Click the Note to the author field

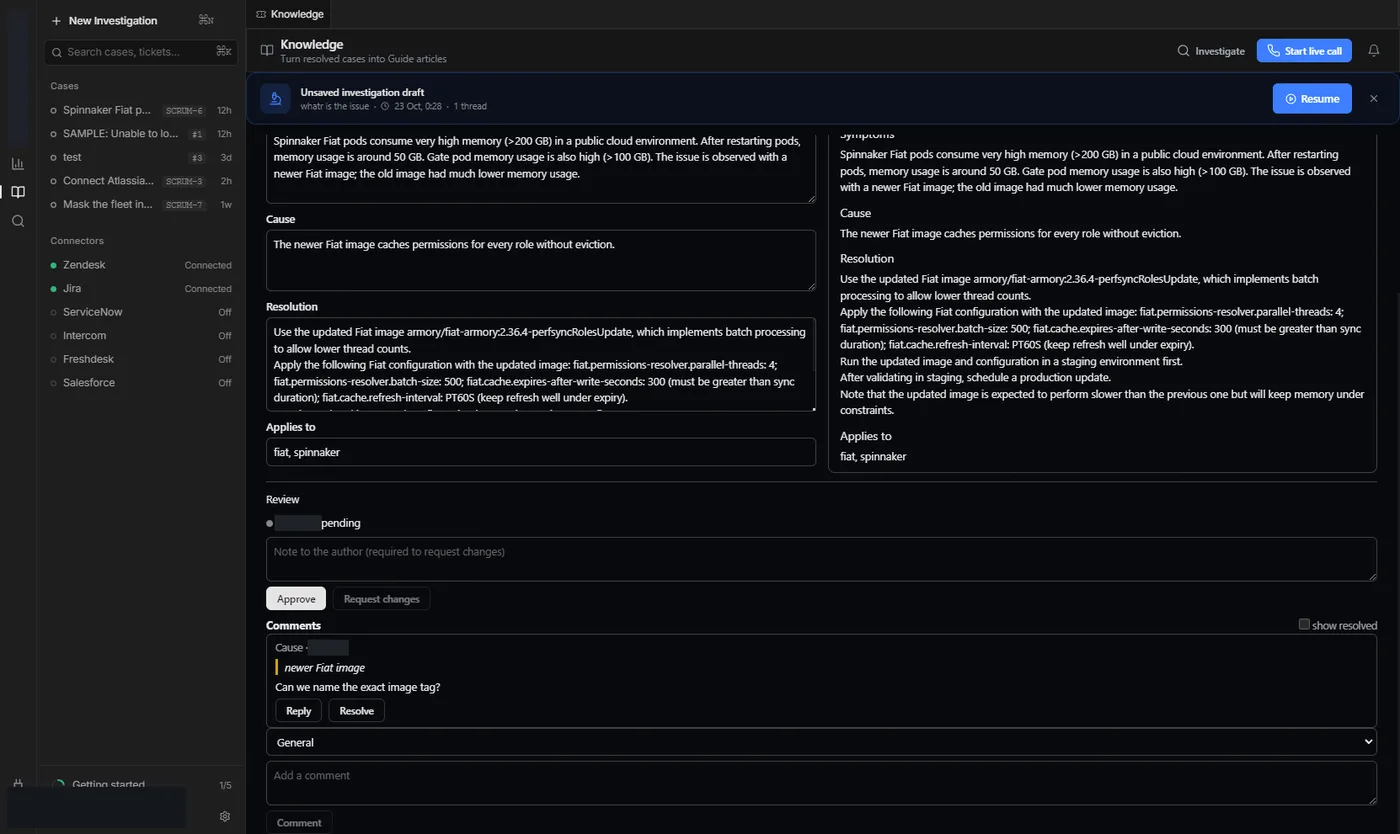(821, 559)
